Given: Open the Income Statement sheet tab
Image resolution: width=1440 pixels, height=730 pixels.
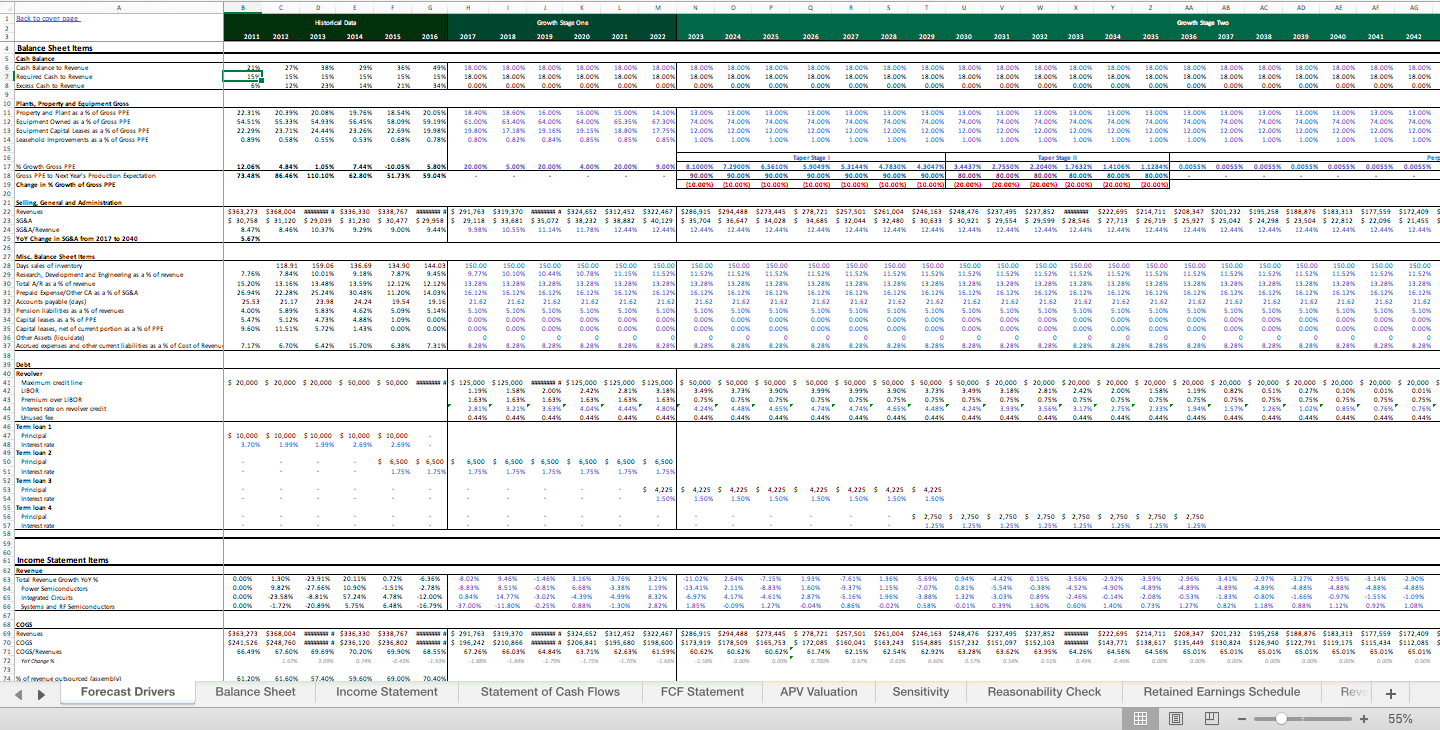Looking at the screenshot, I should coord(387,692).
